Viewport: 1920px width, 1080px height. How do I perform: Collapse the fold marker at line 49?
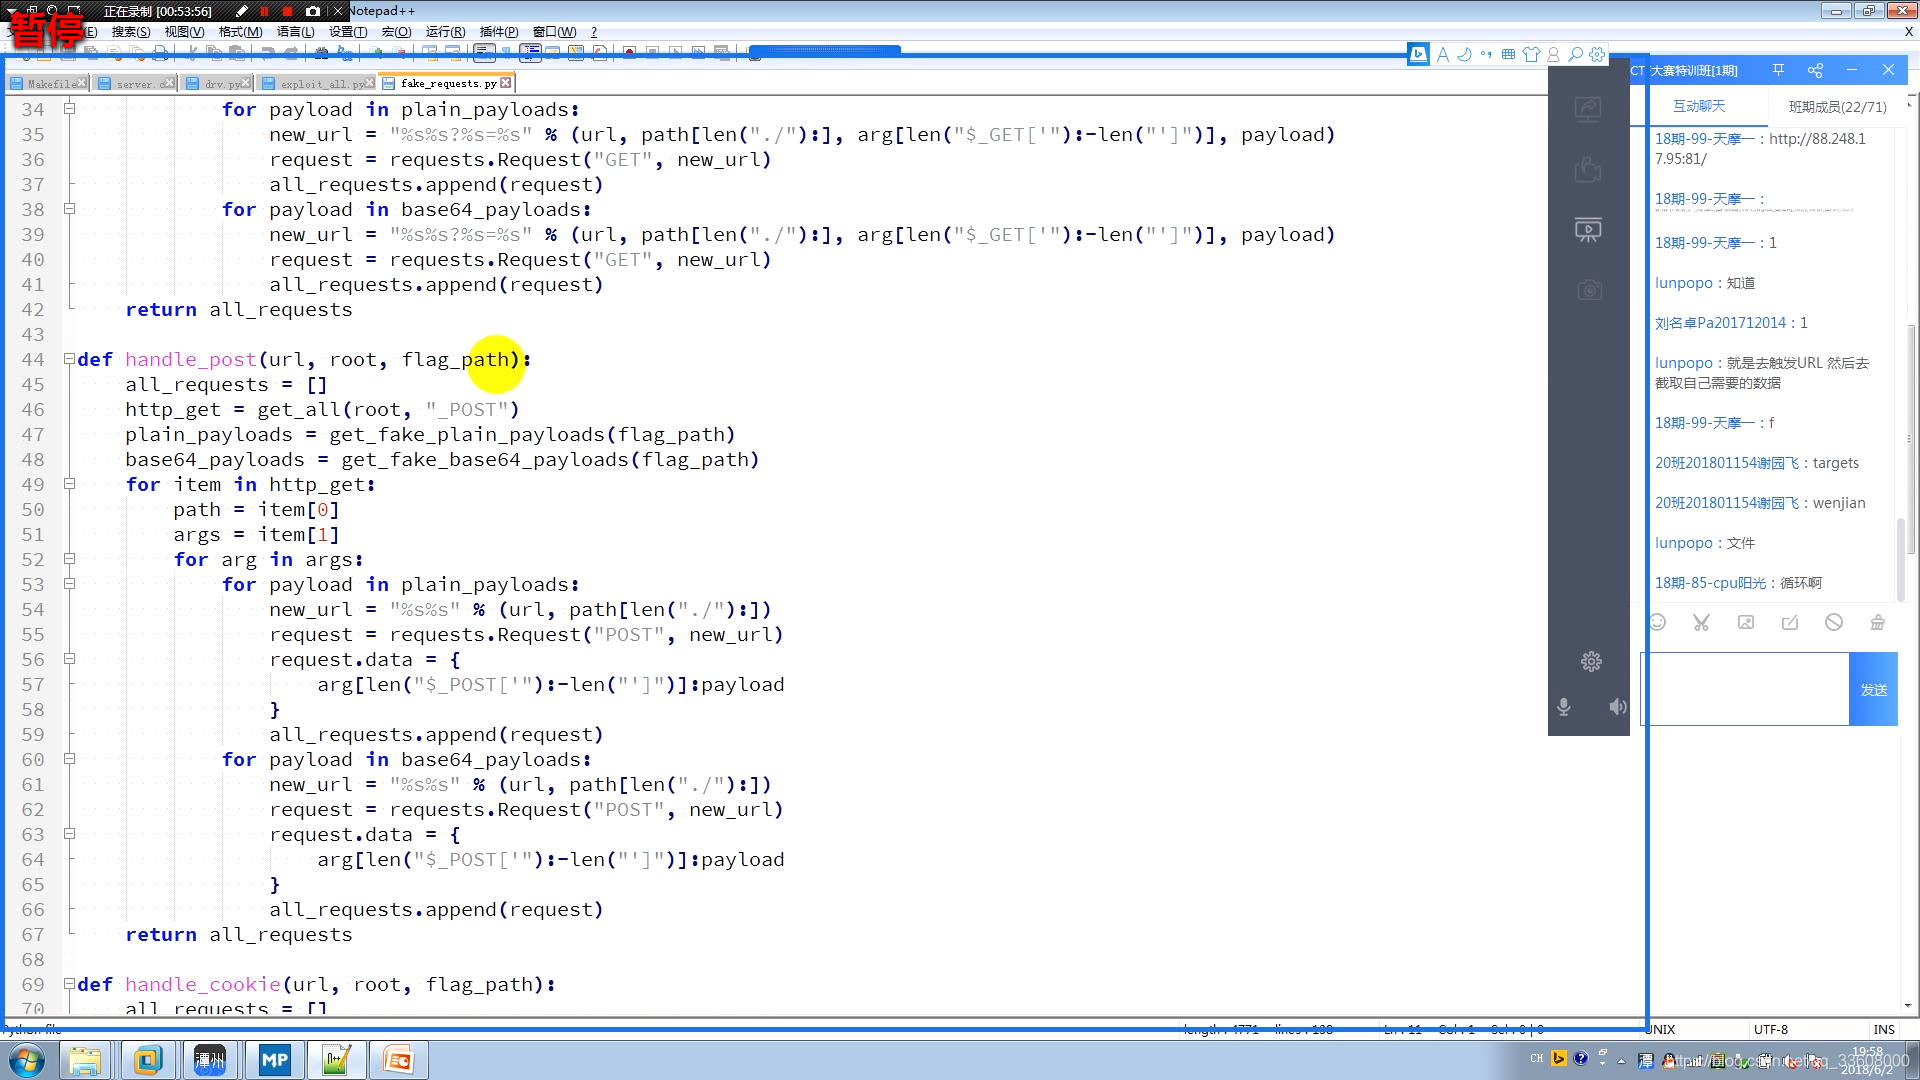click(69, 484)
